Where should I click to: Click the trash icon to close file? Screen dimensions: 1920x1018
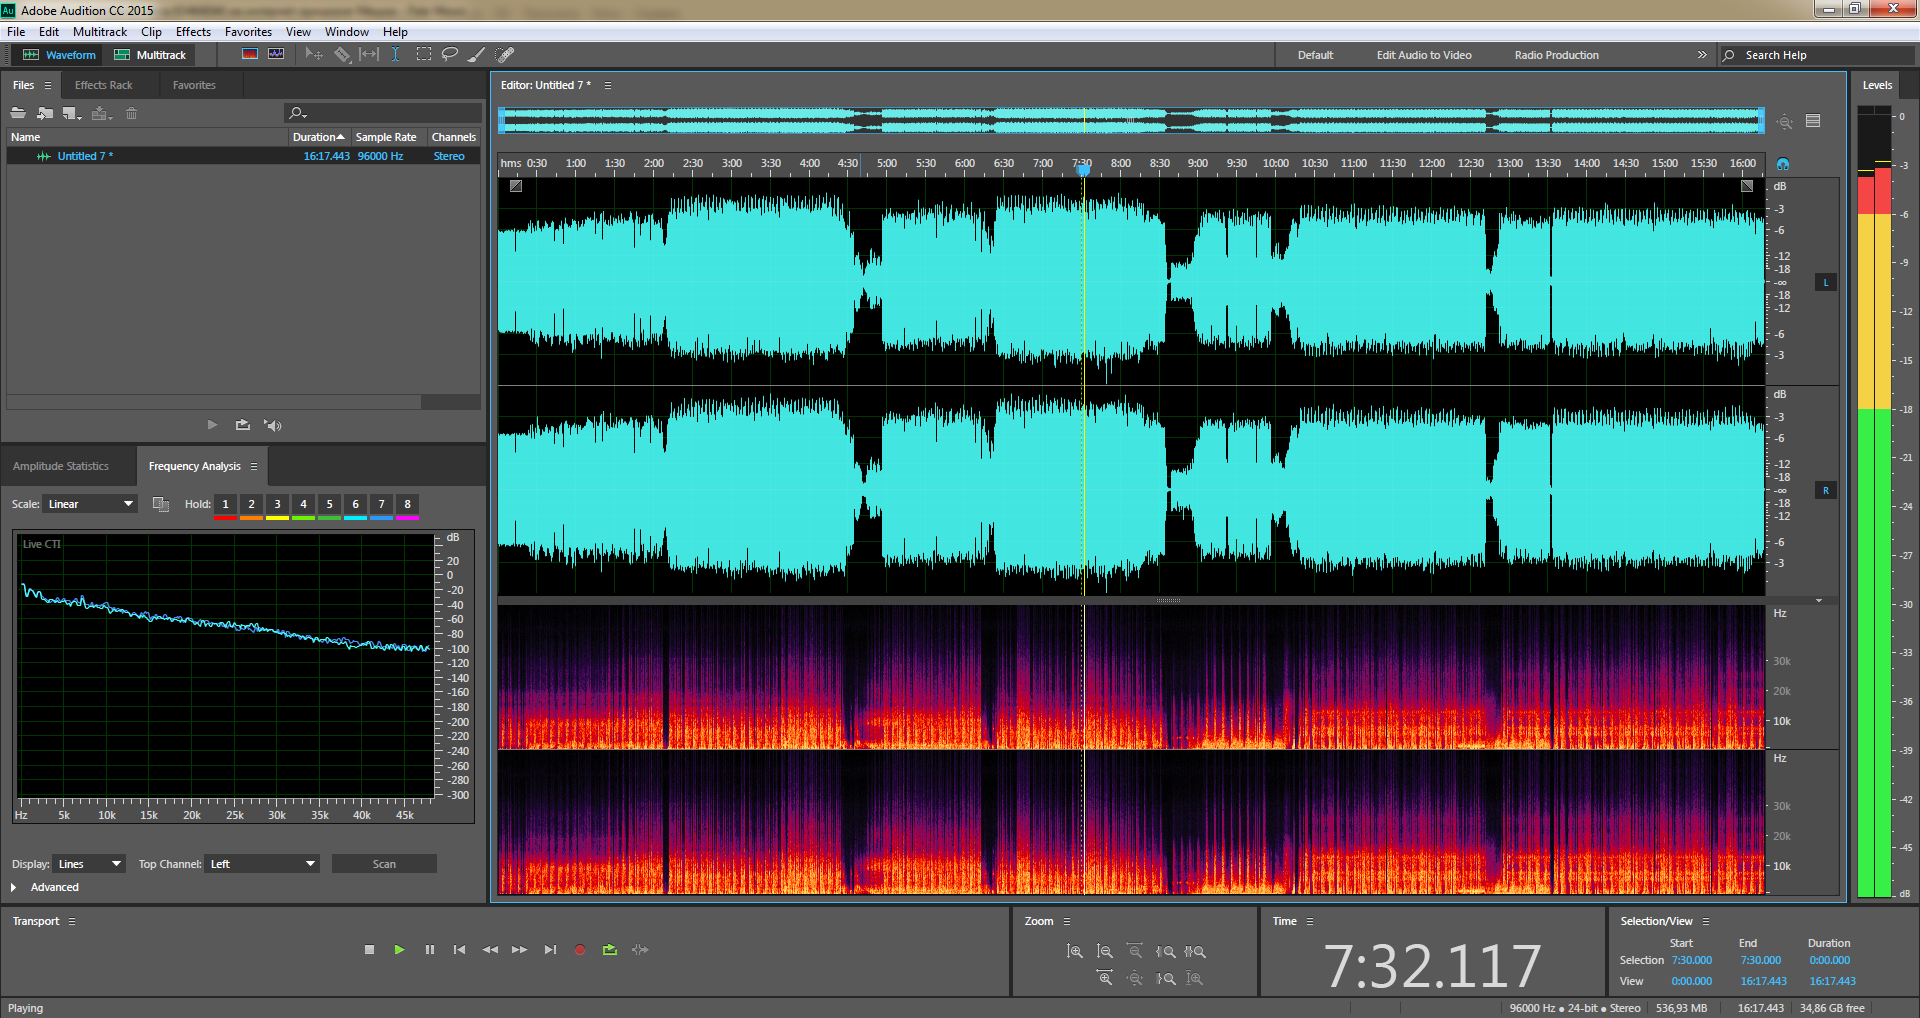coord(131,113)
